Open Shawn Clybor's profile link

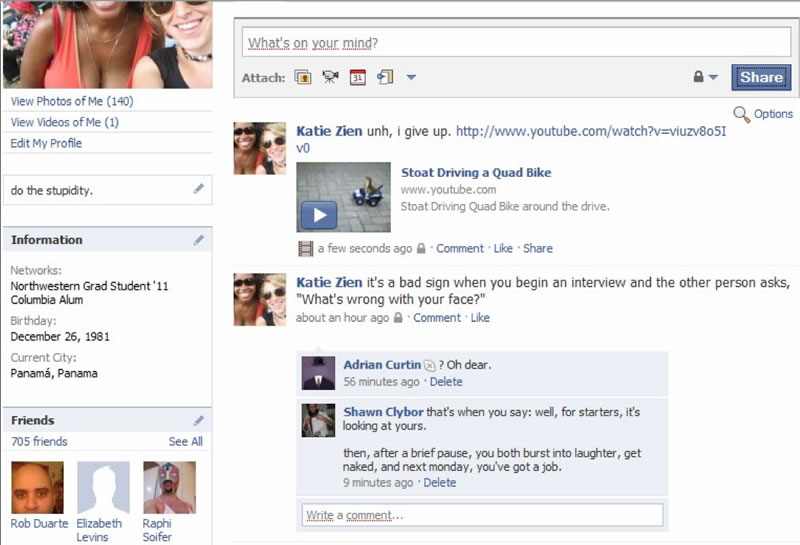tap(383, 412)
